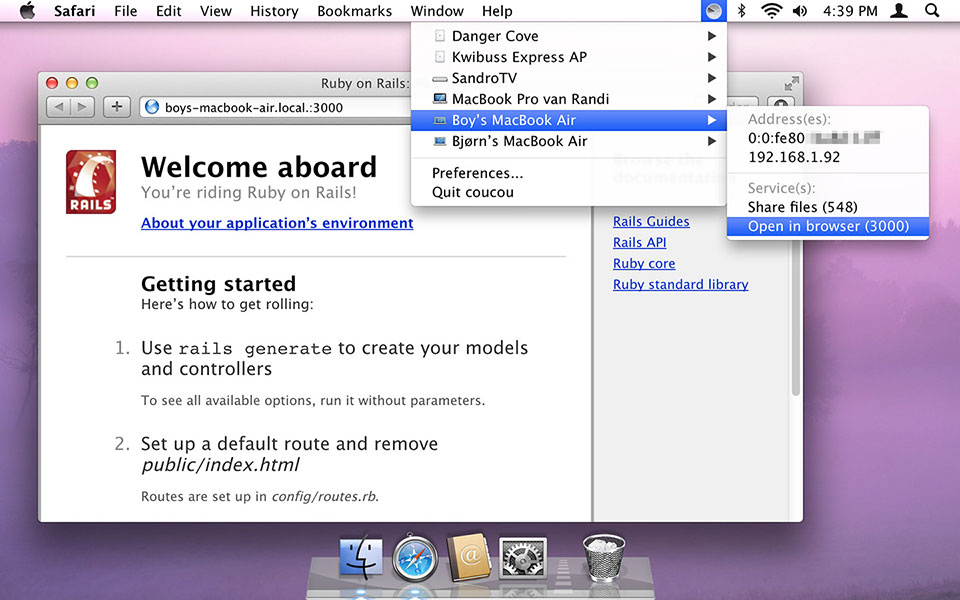Click the SandroTV device icon
Viewport: 960px width, 600px height.
[440, 79]
